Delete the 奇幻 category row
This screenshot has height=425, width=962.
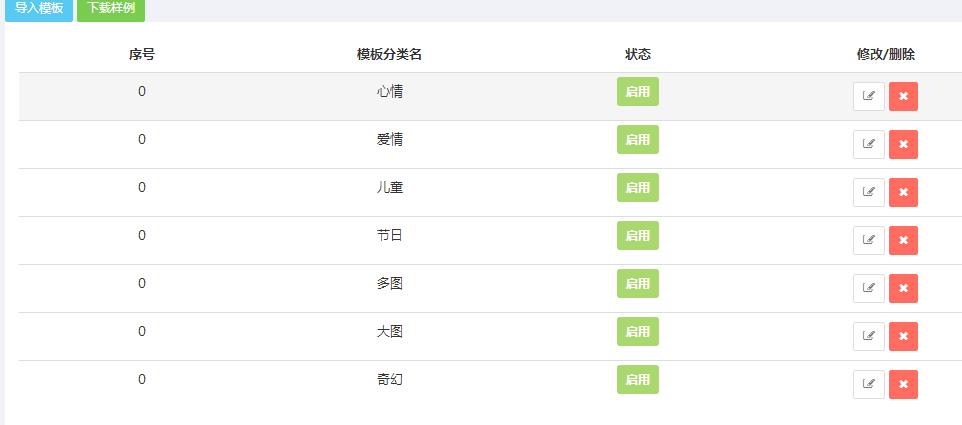[903, 384]
